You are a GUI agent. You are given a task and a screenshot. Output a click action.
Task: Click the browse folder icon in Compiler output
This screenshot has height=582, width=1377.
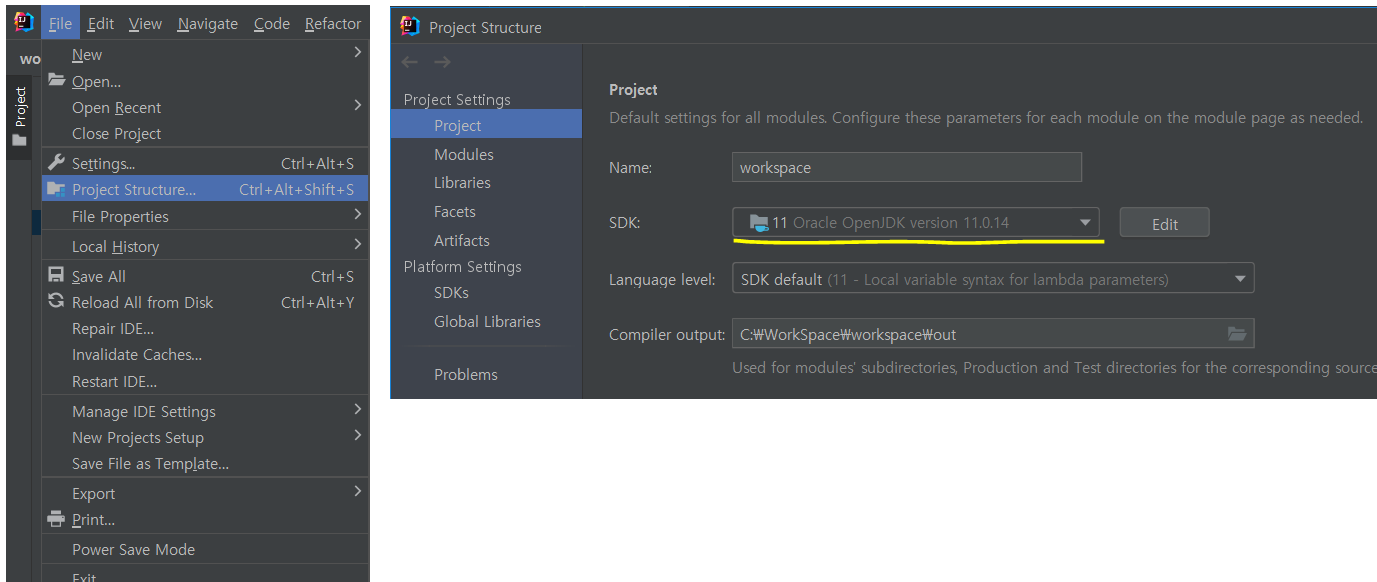(1237, 334)
